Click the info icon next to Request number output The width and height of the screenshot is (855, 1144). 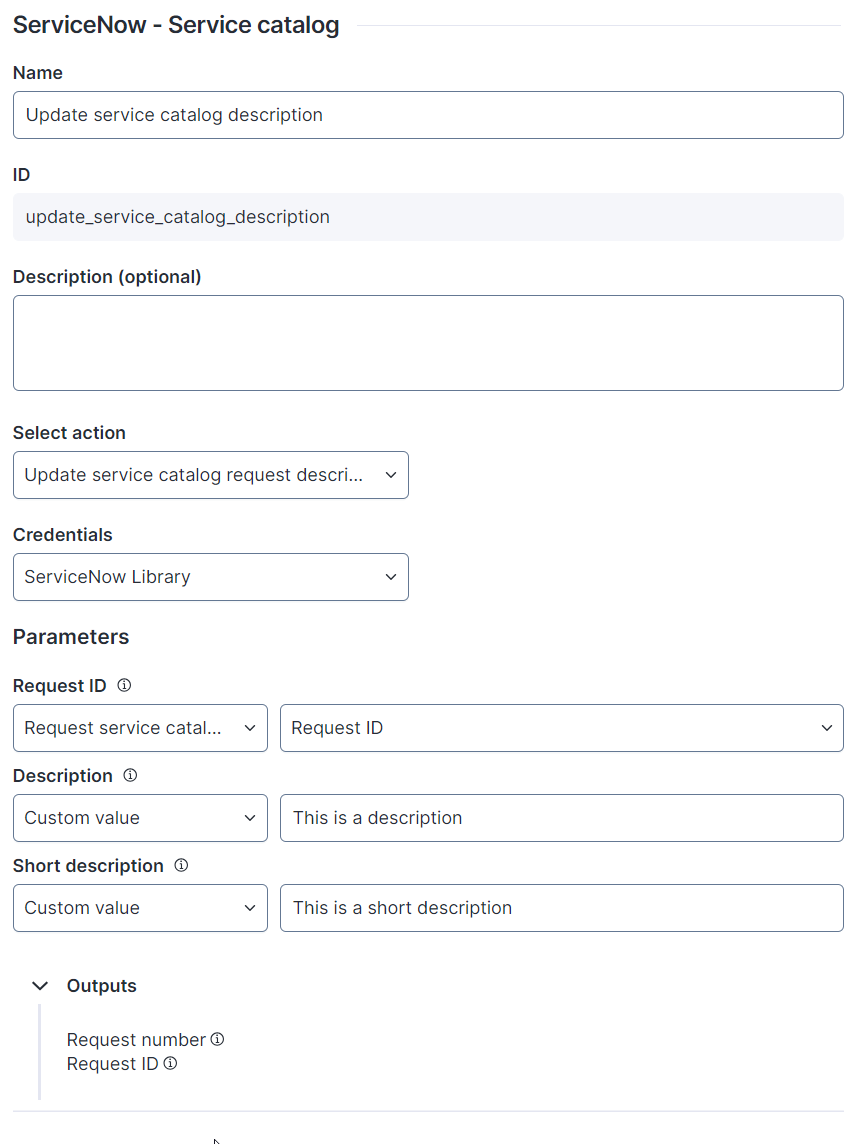[x=217, y=1039]
